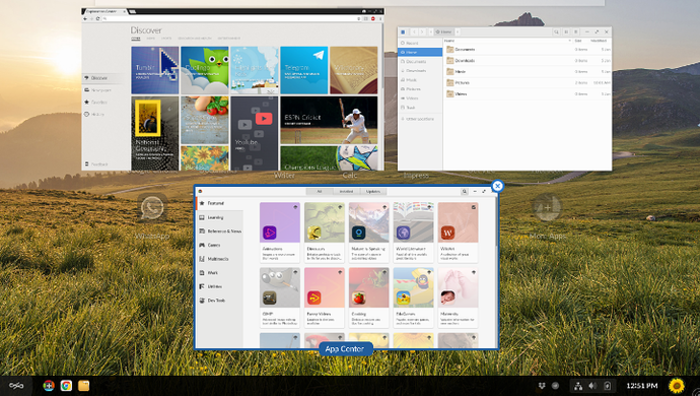Open Duolingo tile in browser window
The width and height of the screenshot is (700, 396).
[204, 70]
